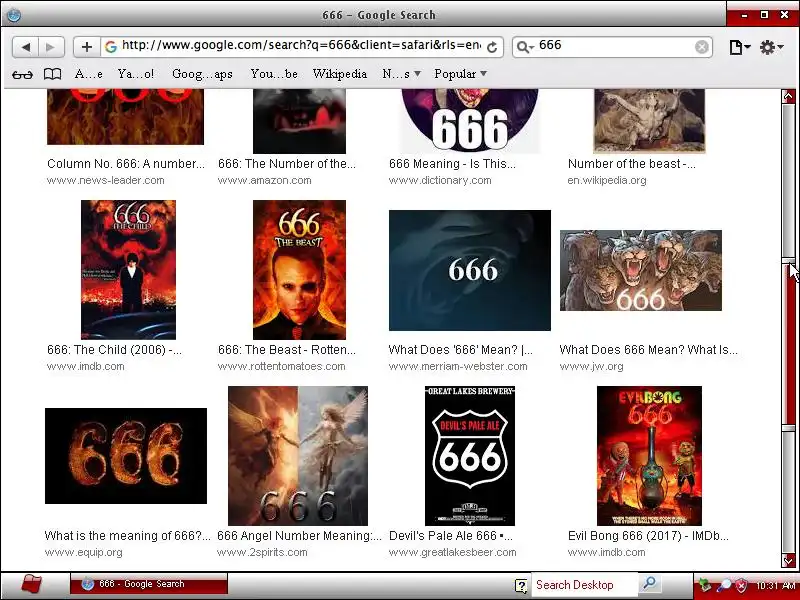
Task: Activate '666 - Google Search' taskbar button
Action: [149, 584]
